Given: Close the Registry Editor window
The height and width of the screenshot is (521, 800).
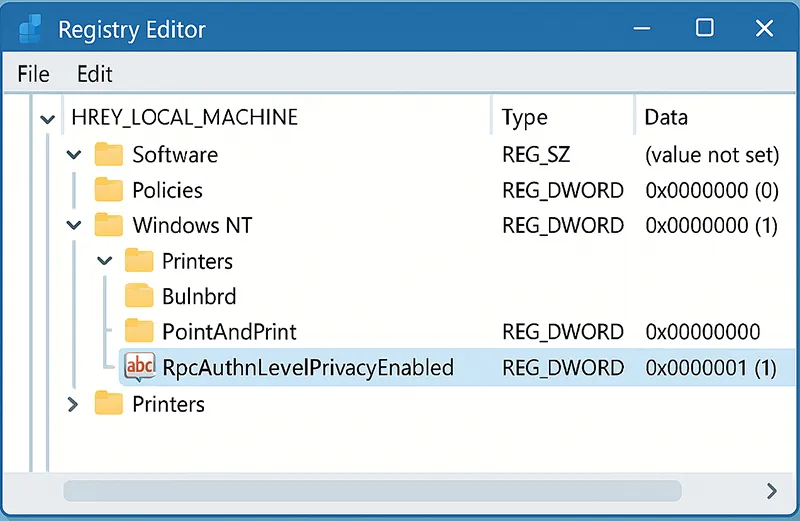Looking at the screenshot, I should click(764, 28).
